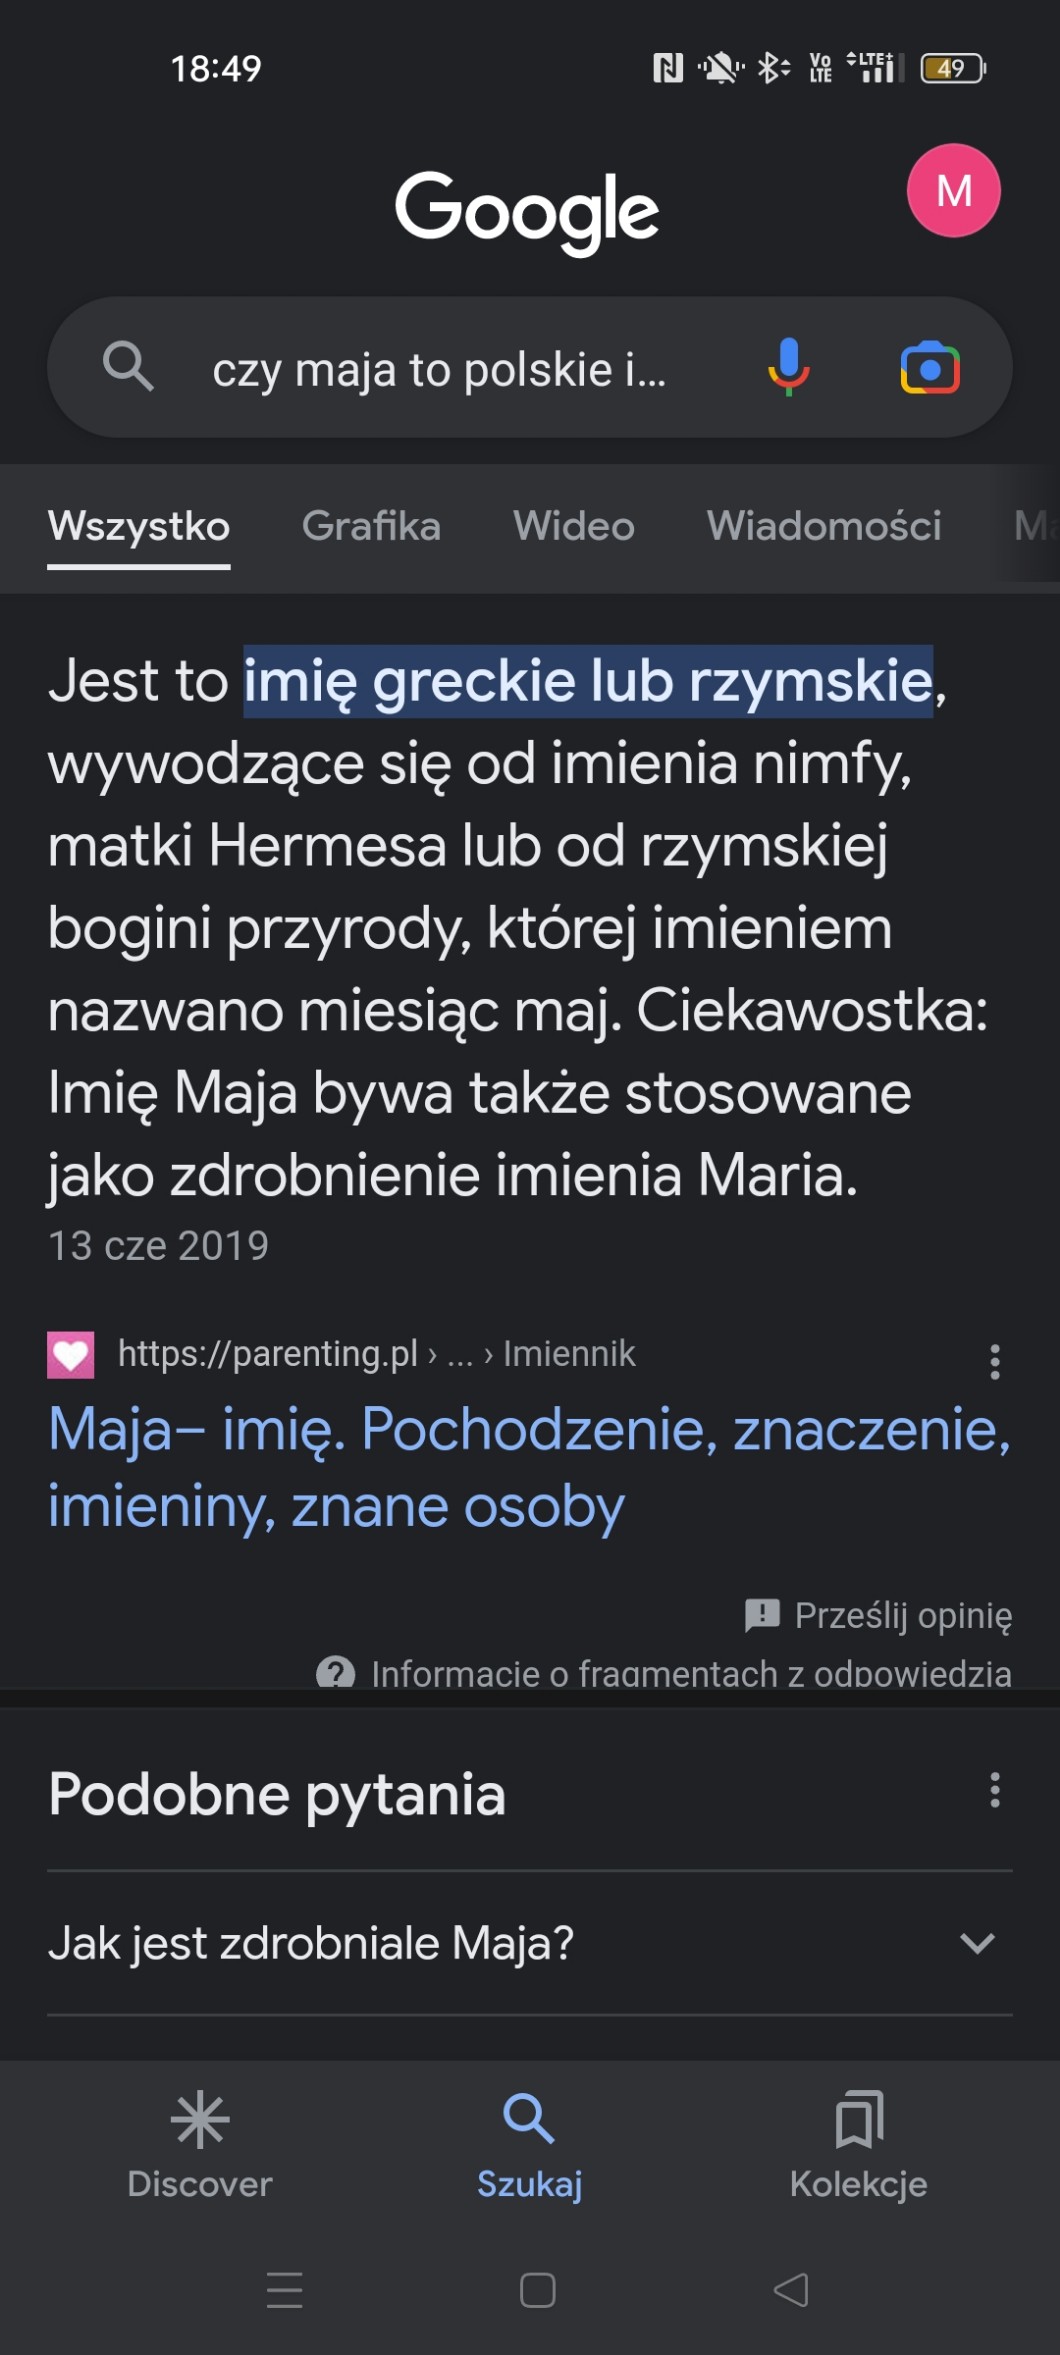1060x2355 pixels.
Task: Open options menu for parenting.pl result
Action: 994,1362
